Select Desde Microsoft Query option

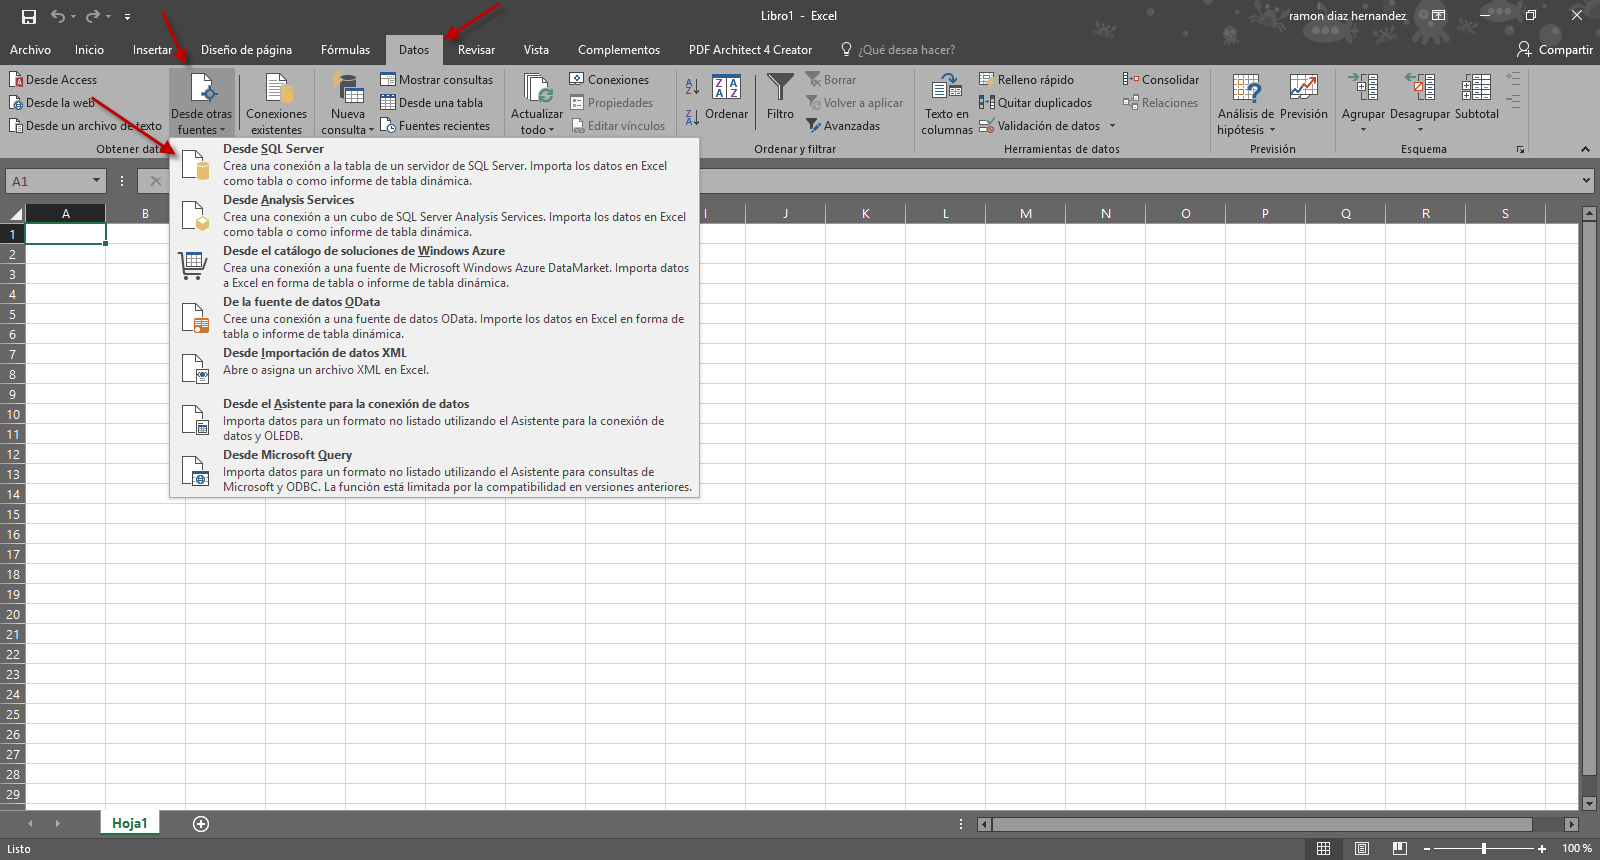[x=434, y=470]
